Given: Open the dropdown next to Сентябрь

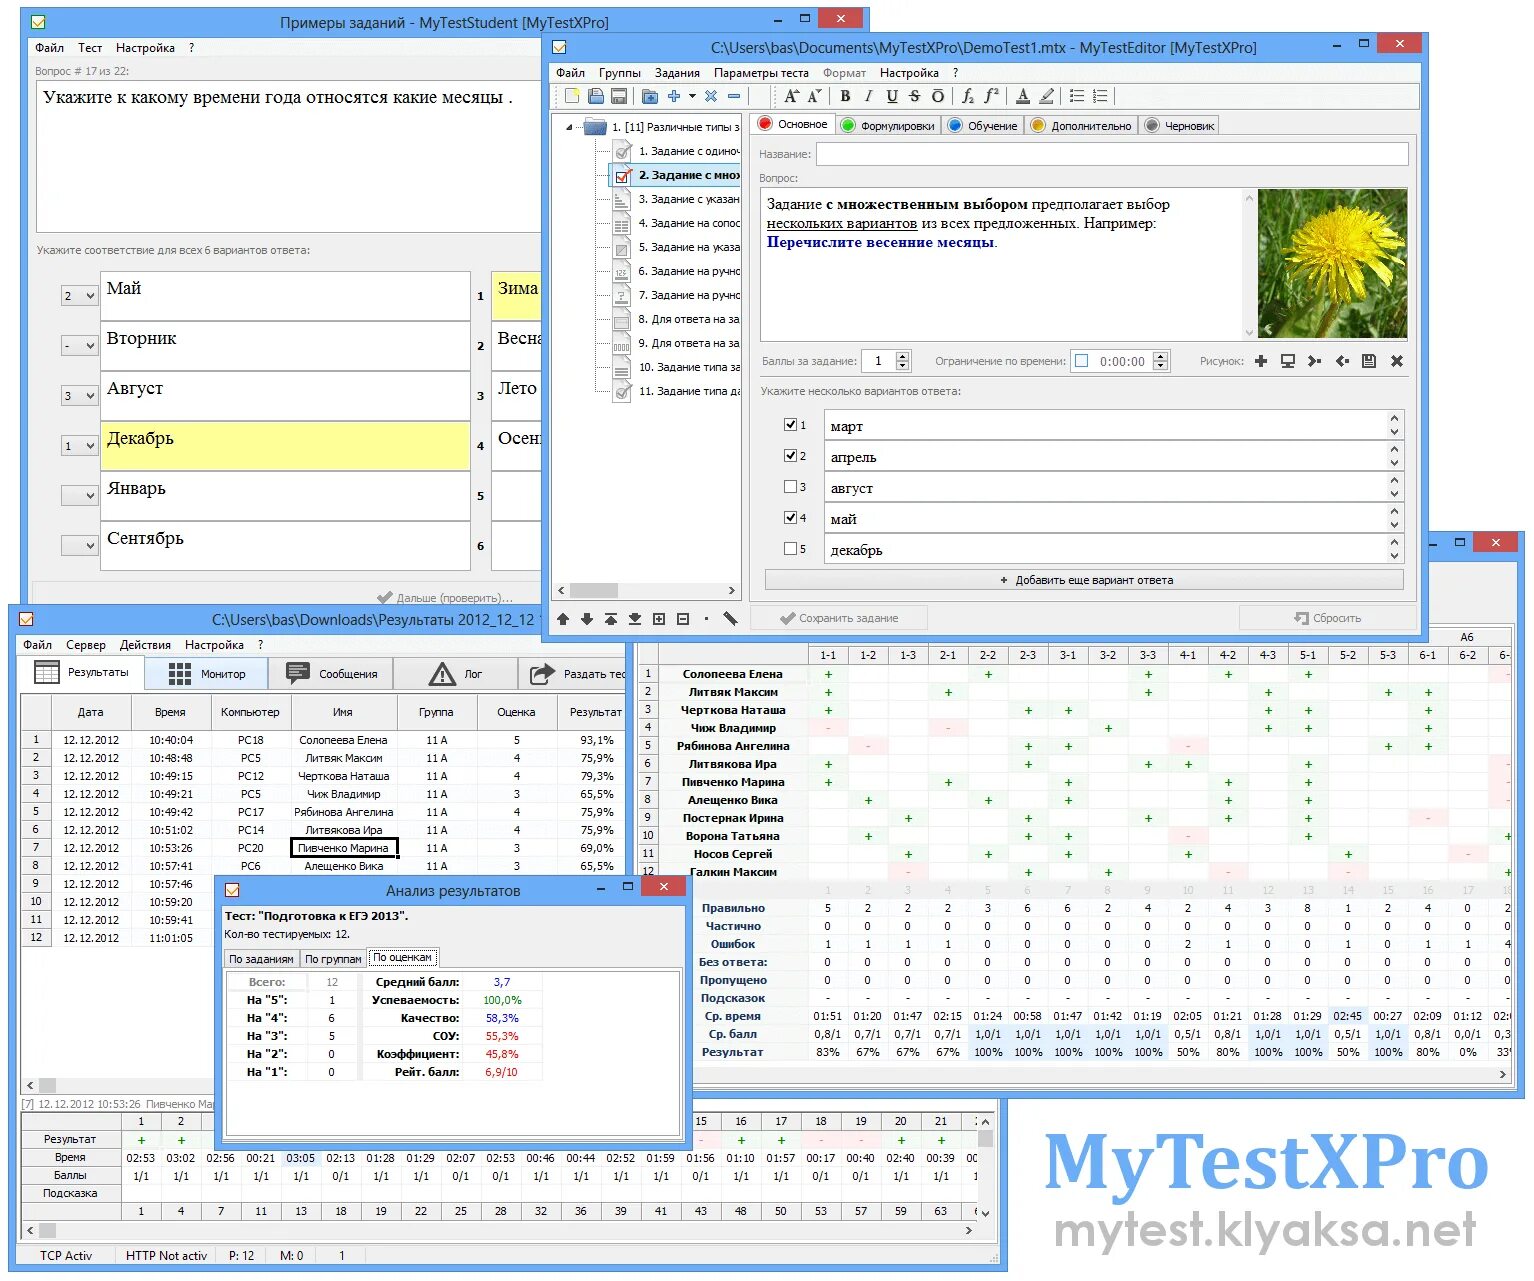Looking at the screenshot, I should (x=79, y=546).
